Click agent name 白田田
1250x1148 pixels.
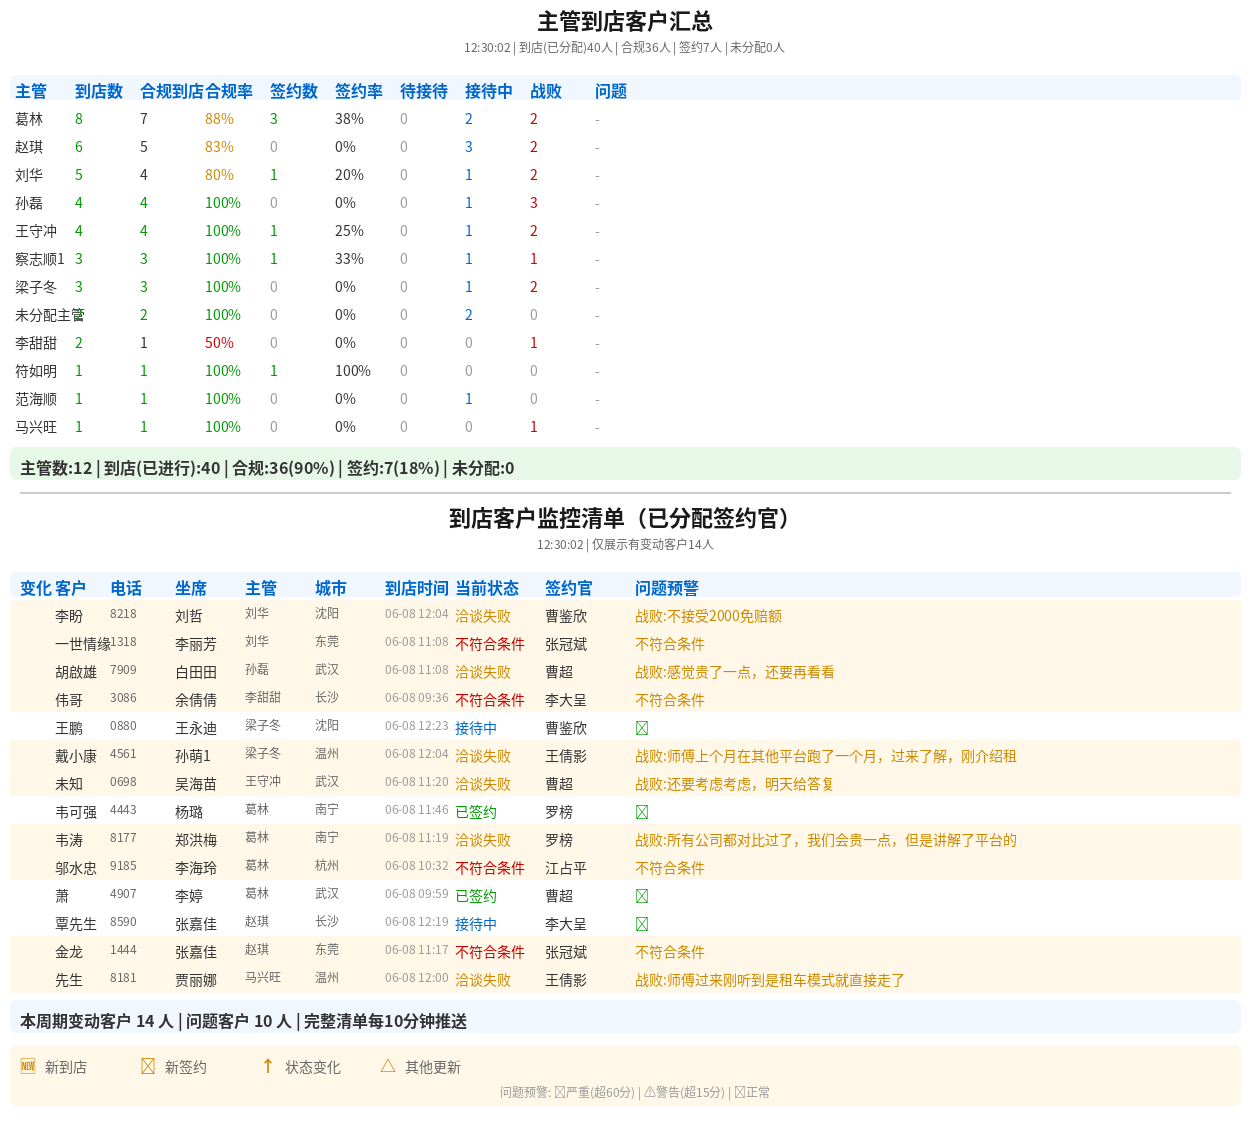tap(196, 673)
